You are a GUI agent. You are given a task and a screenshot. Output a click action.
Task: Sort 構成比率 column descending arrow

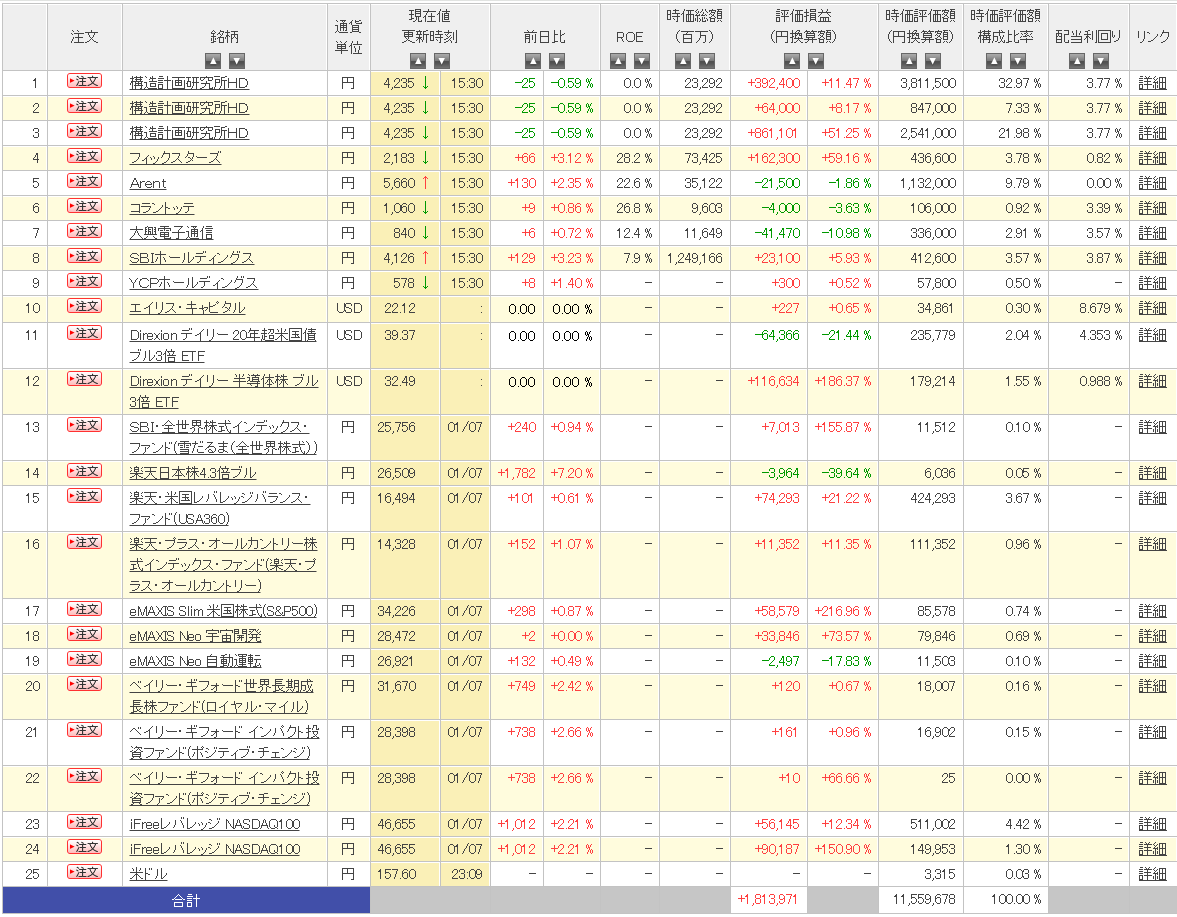click(x=1018, y=61)
